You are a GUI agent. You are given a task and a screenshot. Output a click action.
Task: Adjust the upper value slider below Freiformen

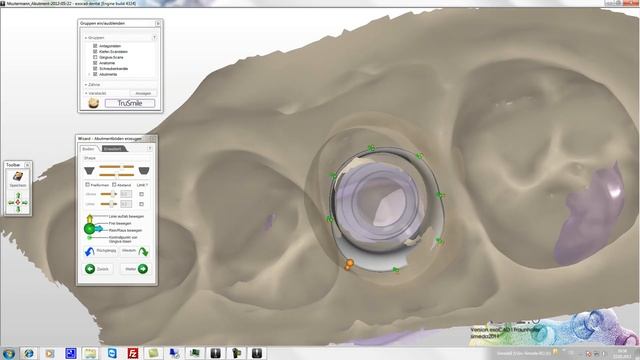[x=109, y=194]
